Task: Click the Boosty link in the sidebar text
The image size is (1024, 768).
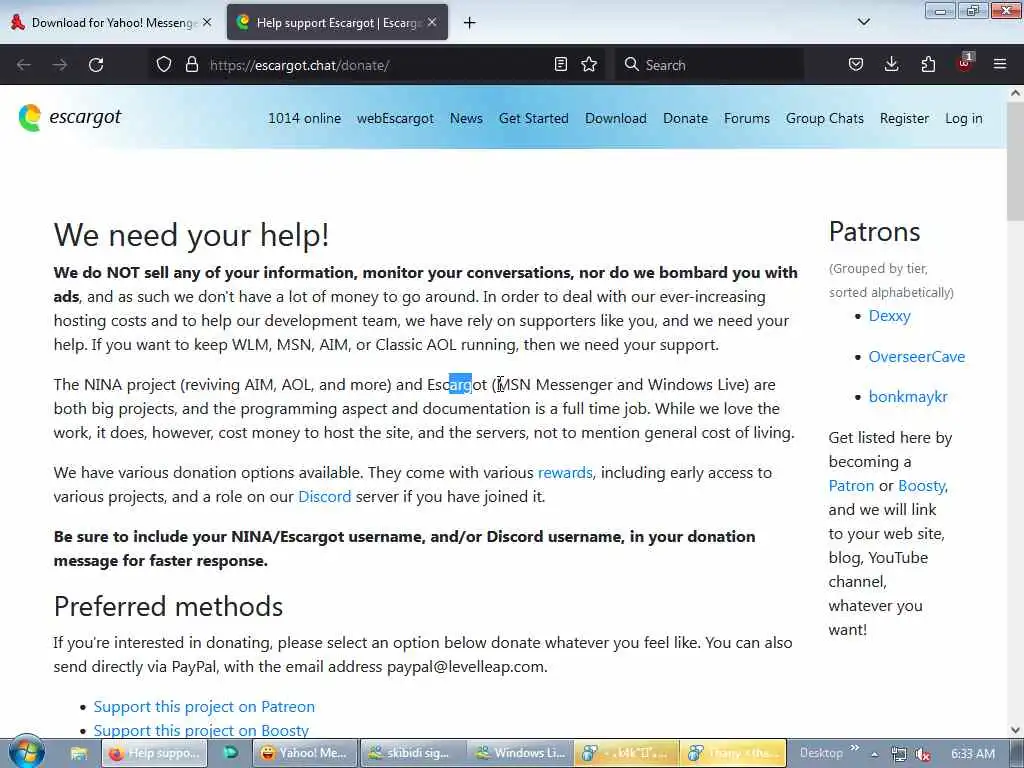Action: [x=921, y=486]
